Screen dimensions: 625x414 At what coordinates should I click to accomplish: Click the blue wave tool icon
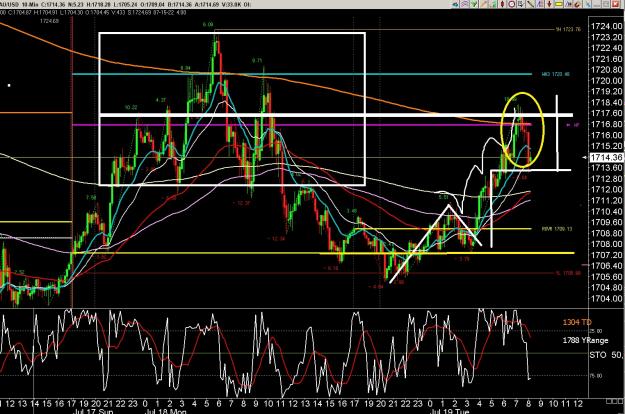(x=568, y=4)
